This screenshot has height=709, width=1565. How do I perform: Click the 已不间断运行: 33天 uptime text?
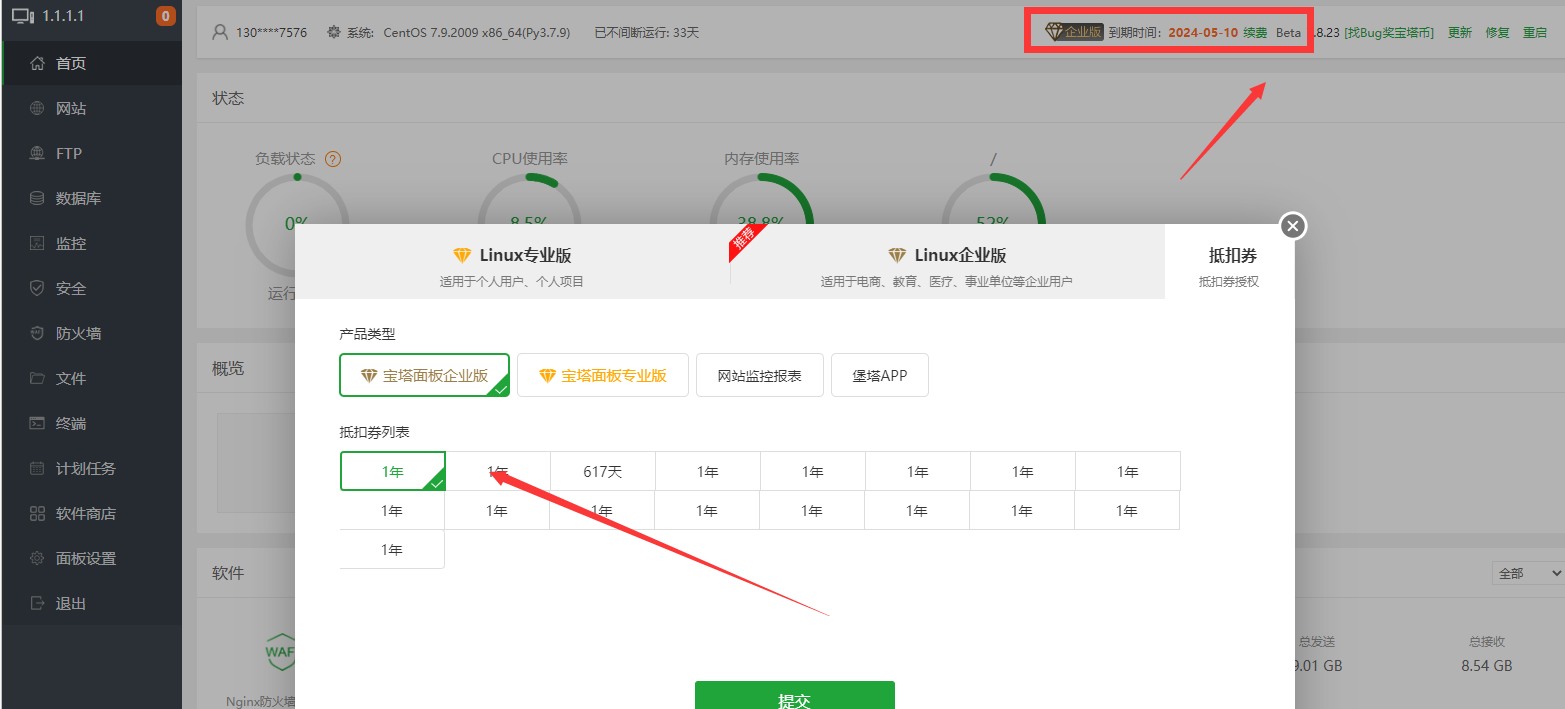coord(646,32)
